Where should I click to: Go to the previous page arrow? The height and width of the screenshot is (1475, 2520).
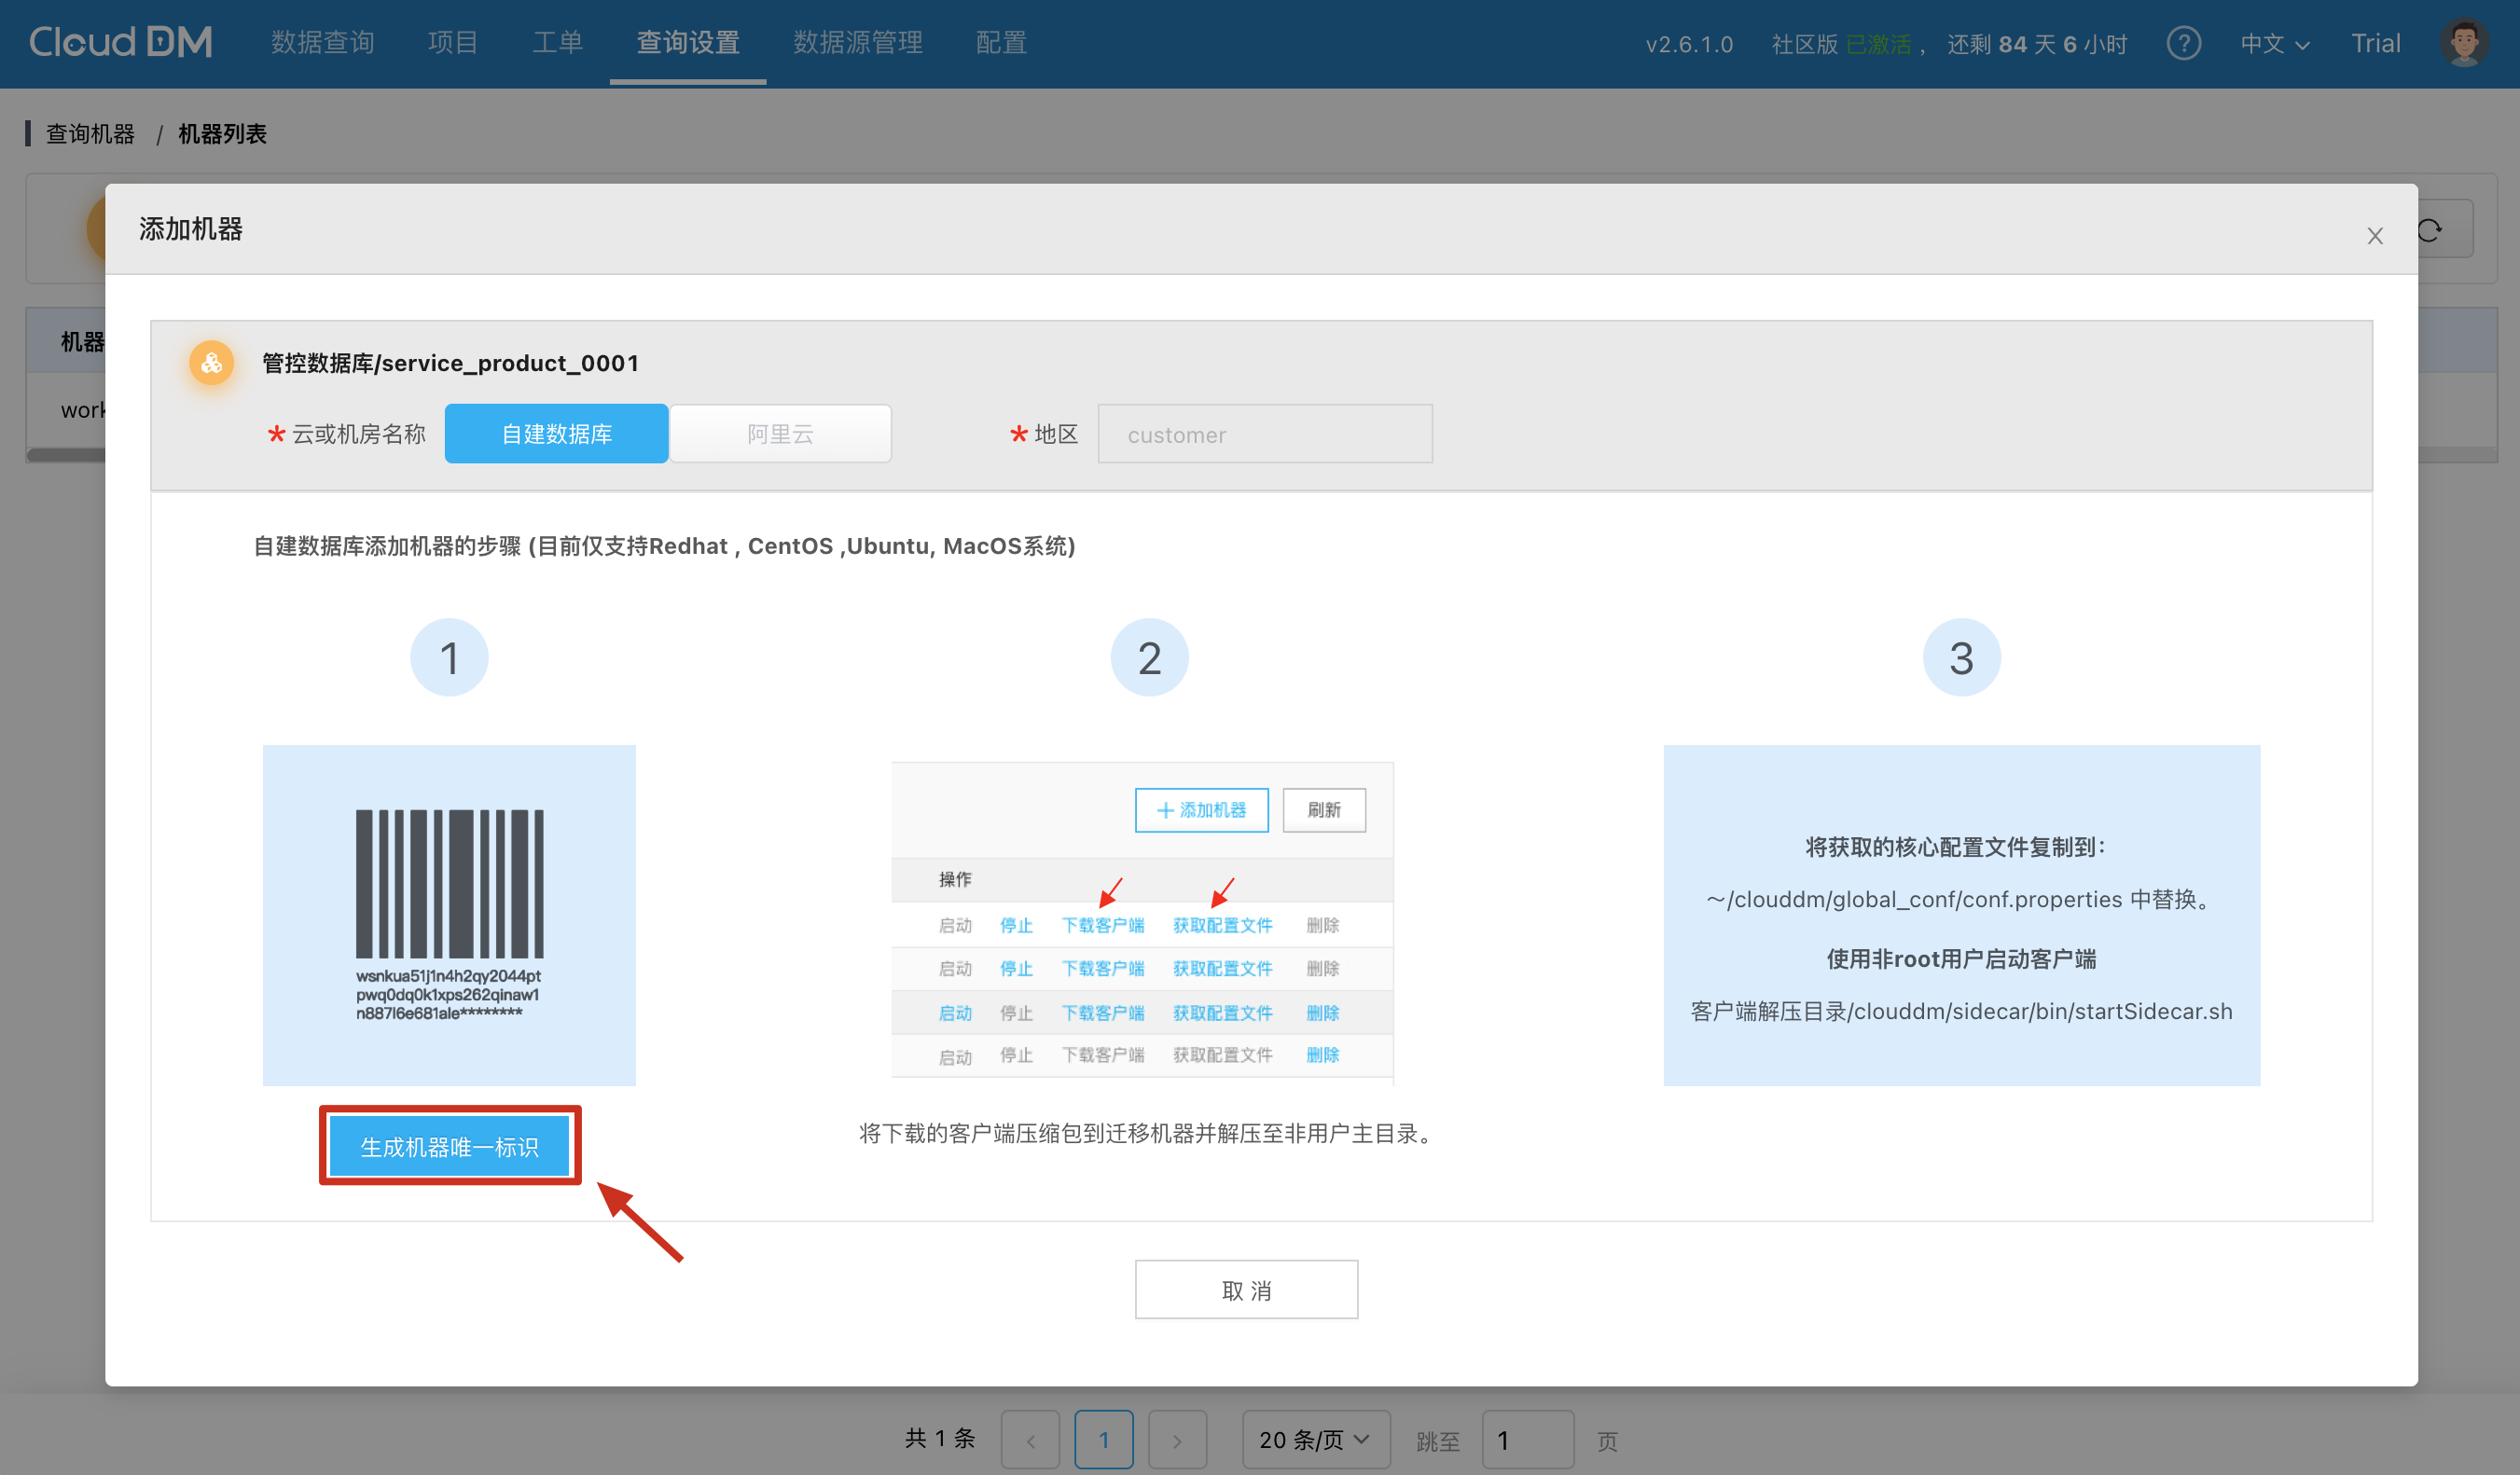coord(1030,1440)
